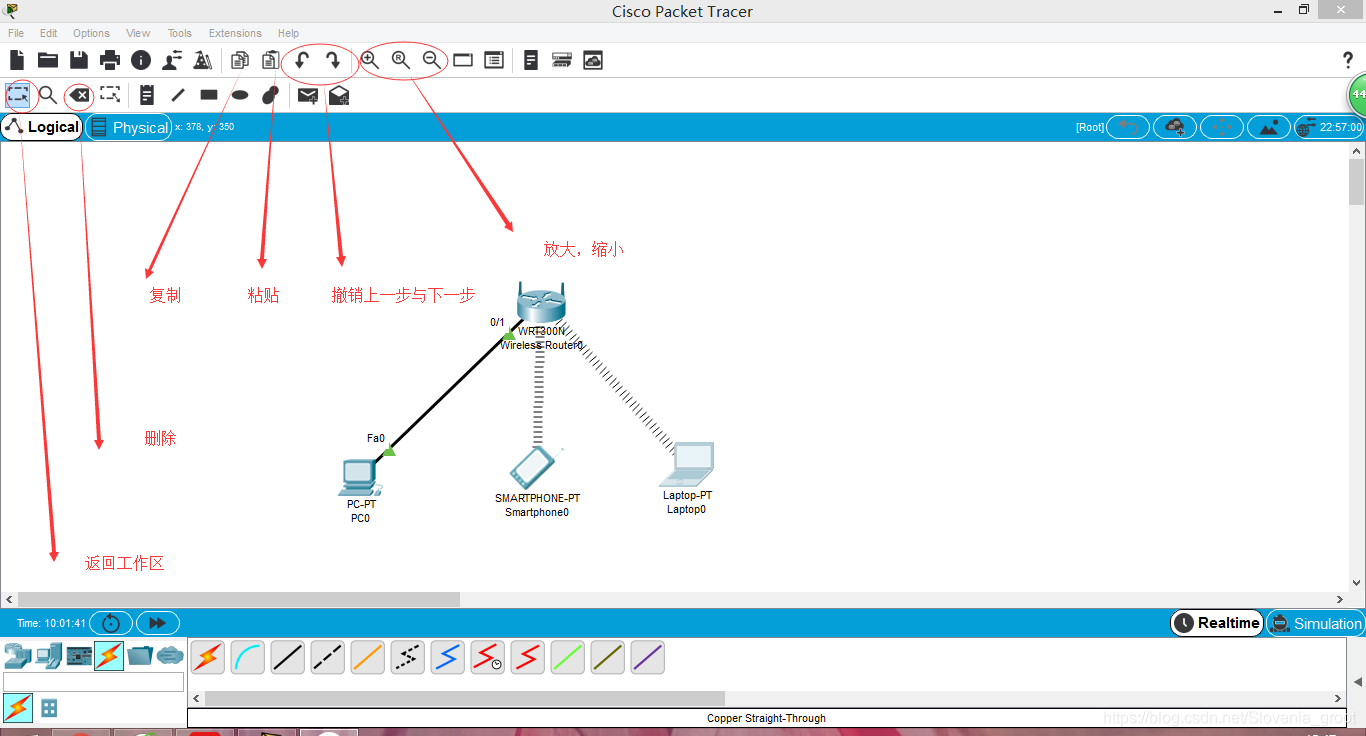Select the Draw Rectangle tool

(x=209, y=95)
